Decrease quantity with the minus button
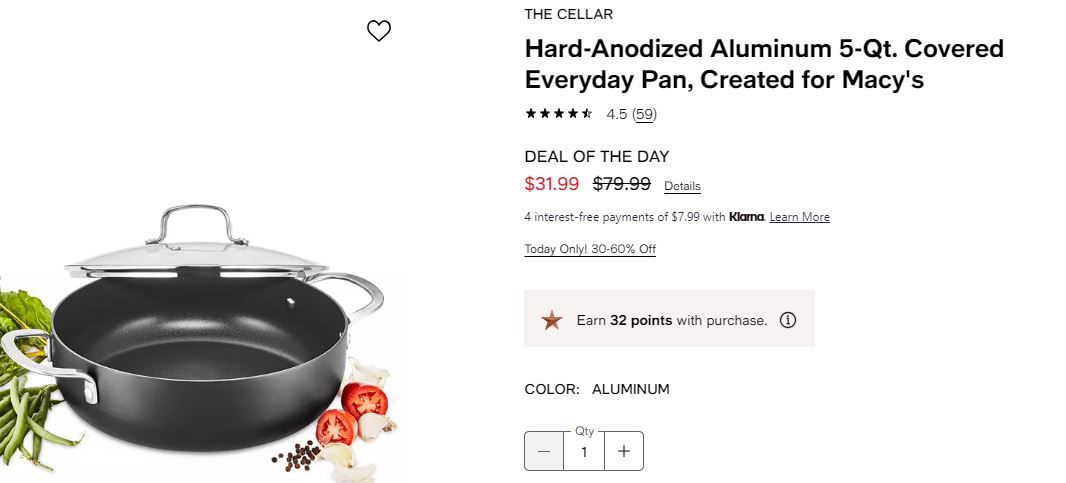Screen dimensions: 1066x483 [543, 451]
